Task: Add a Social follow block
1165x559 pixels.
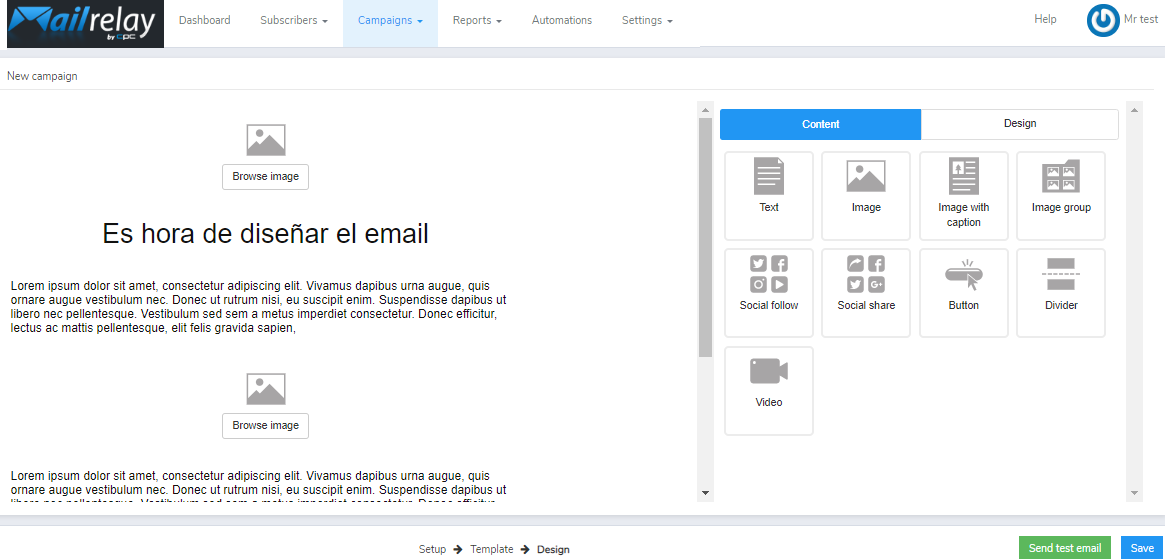Action: 768,293
